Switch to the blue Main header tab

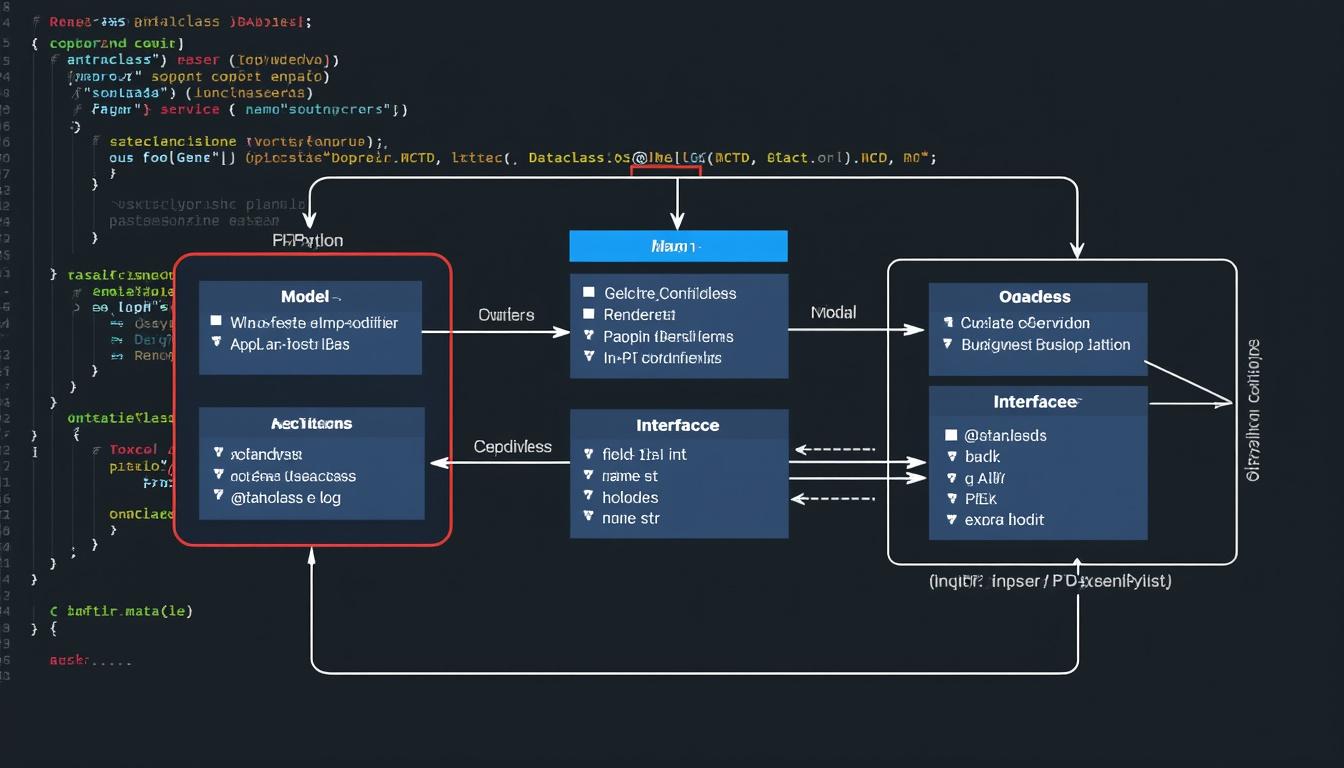[x=678, y=245]
